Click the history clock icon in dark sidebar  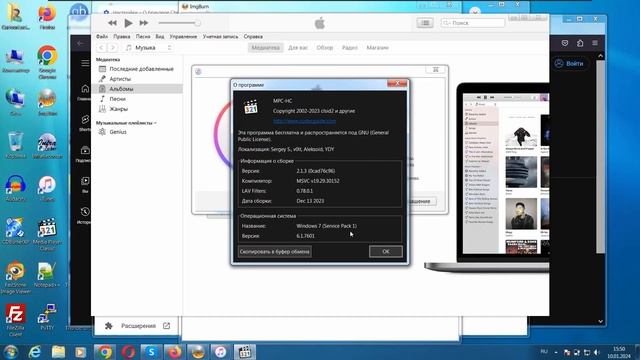[85, 212]
